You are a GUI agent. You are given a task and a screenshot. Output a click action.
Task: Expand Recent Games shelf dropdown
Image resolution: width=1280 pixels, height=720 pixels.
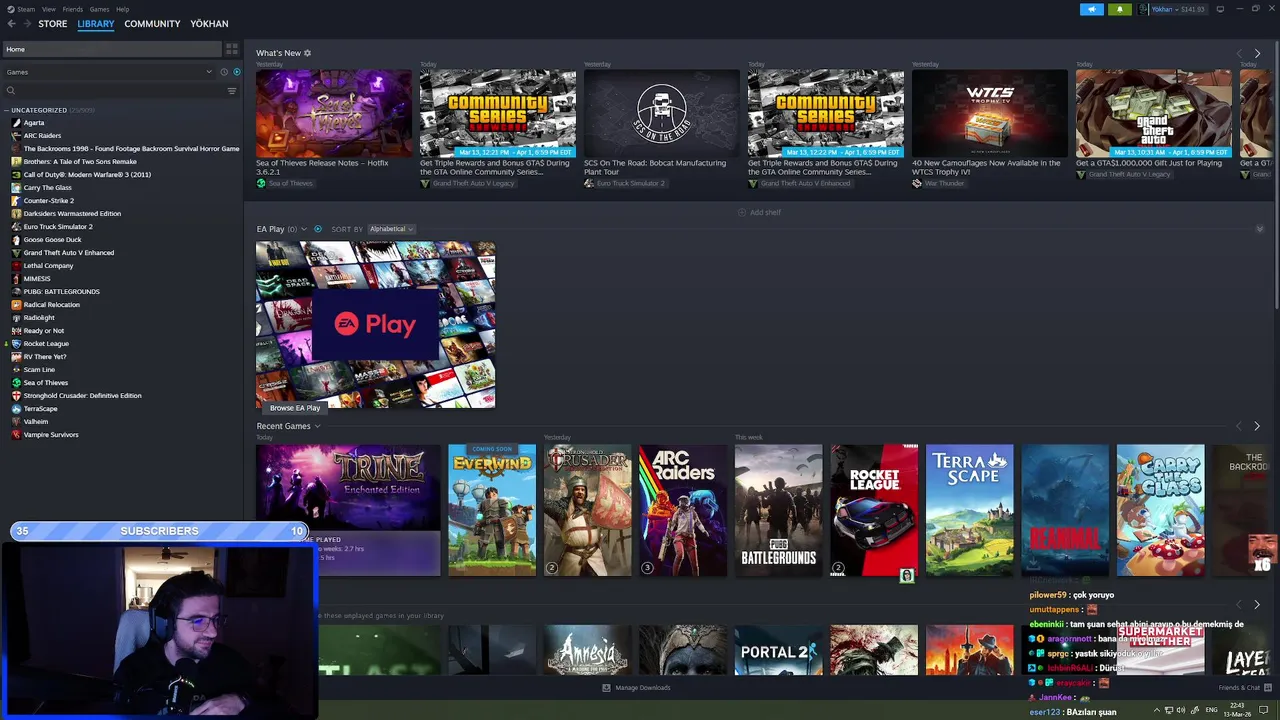pos(318,426)
